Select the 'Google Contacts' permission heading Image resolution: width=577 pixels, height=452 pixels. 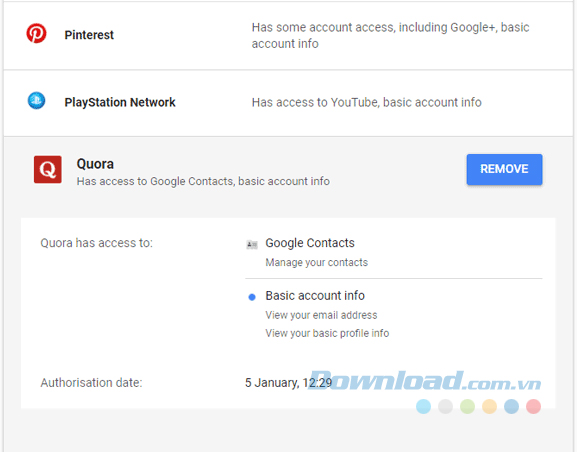point(310,243)
